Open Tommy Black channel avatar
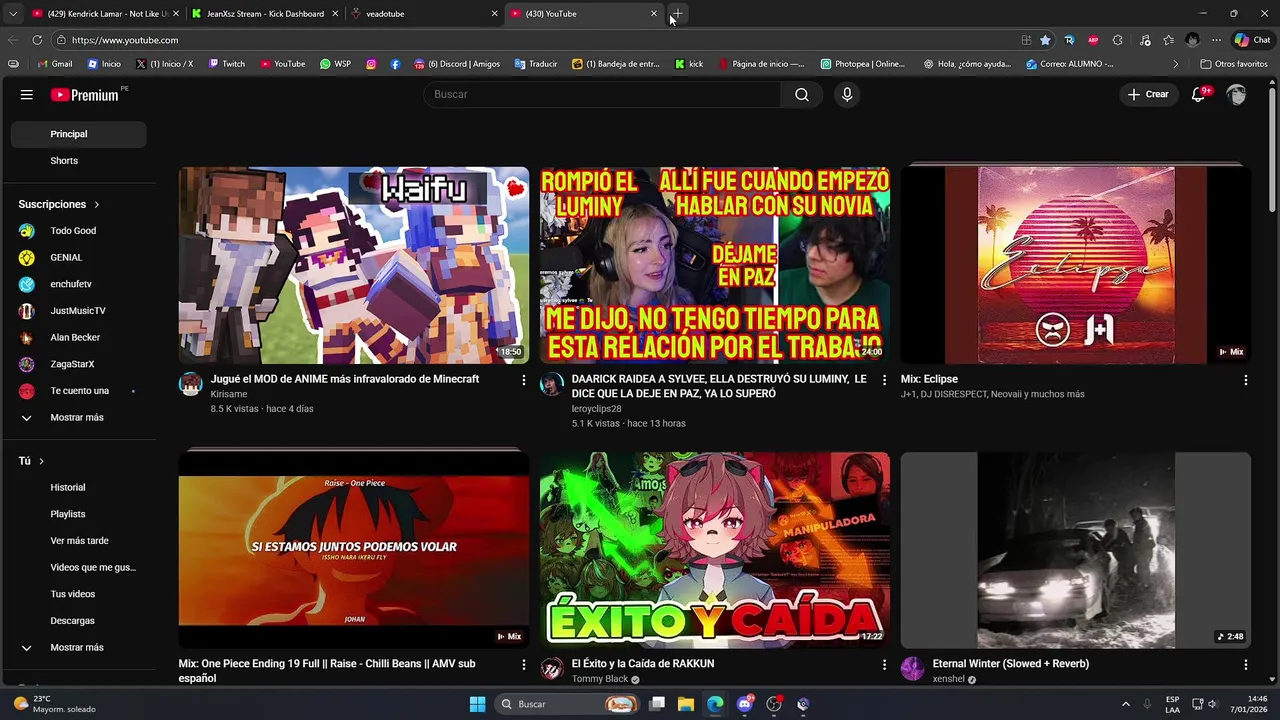This screenshot has height=720, width=1280. click(551, 669)
